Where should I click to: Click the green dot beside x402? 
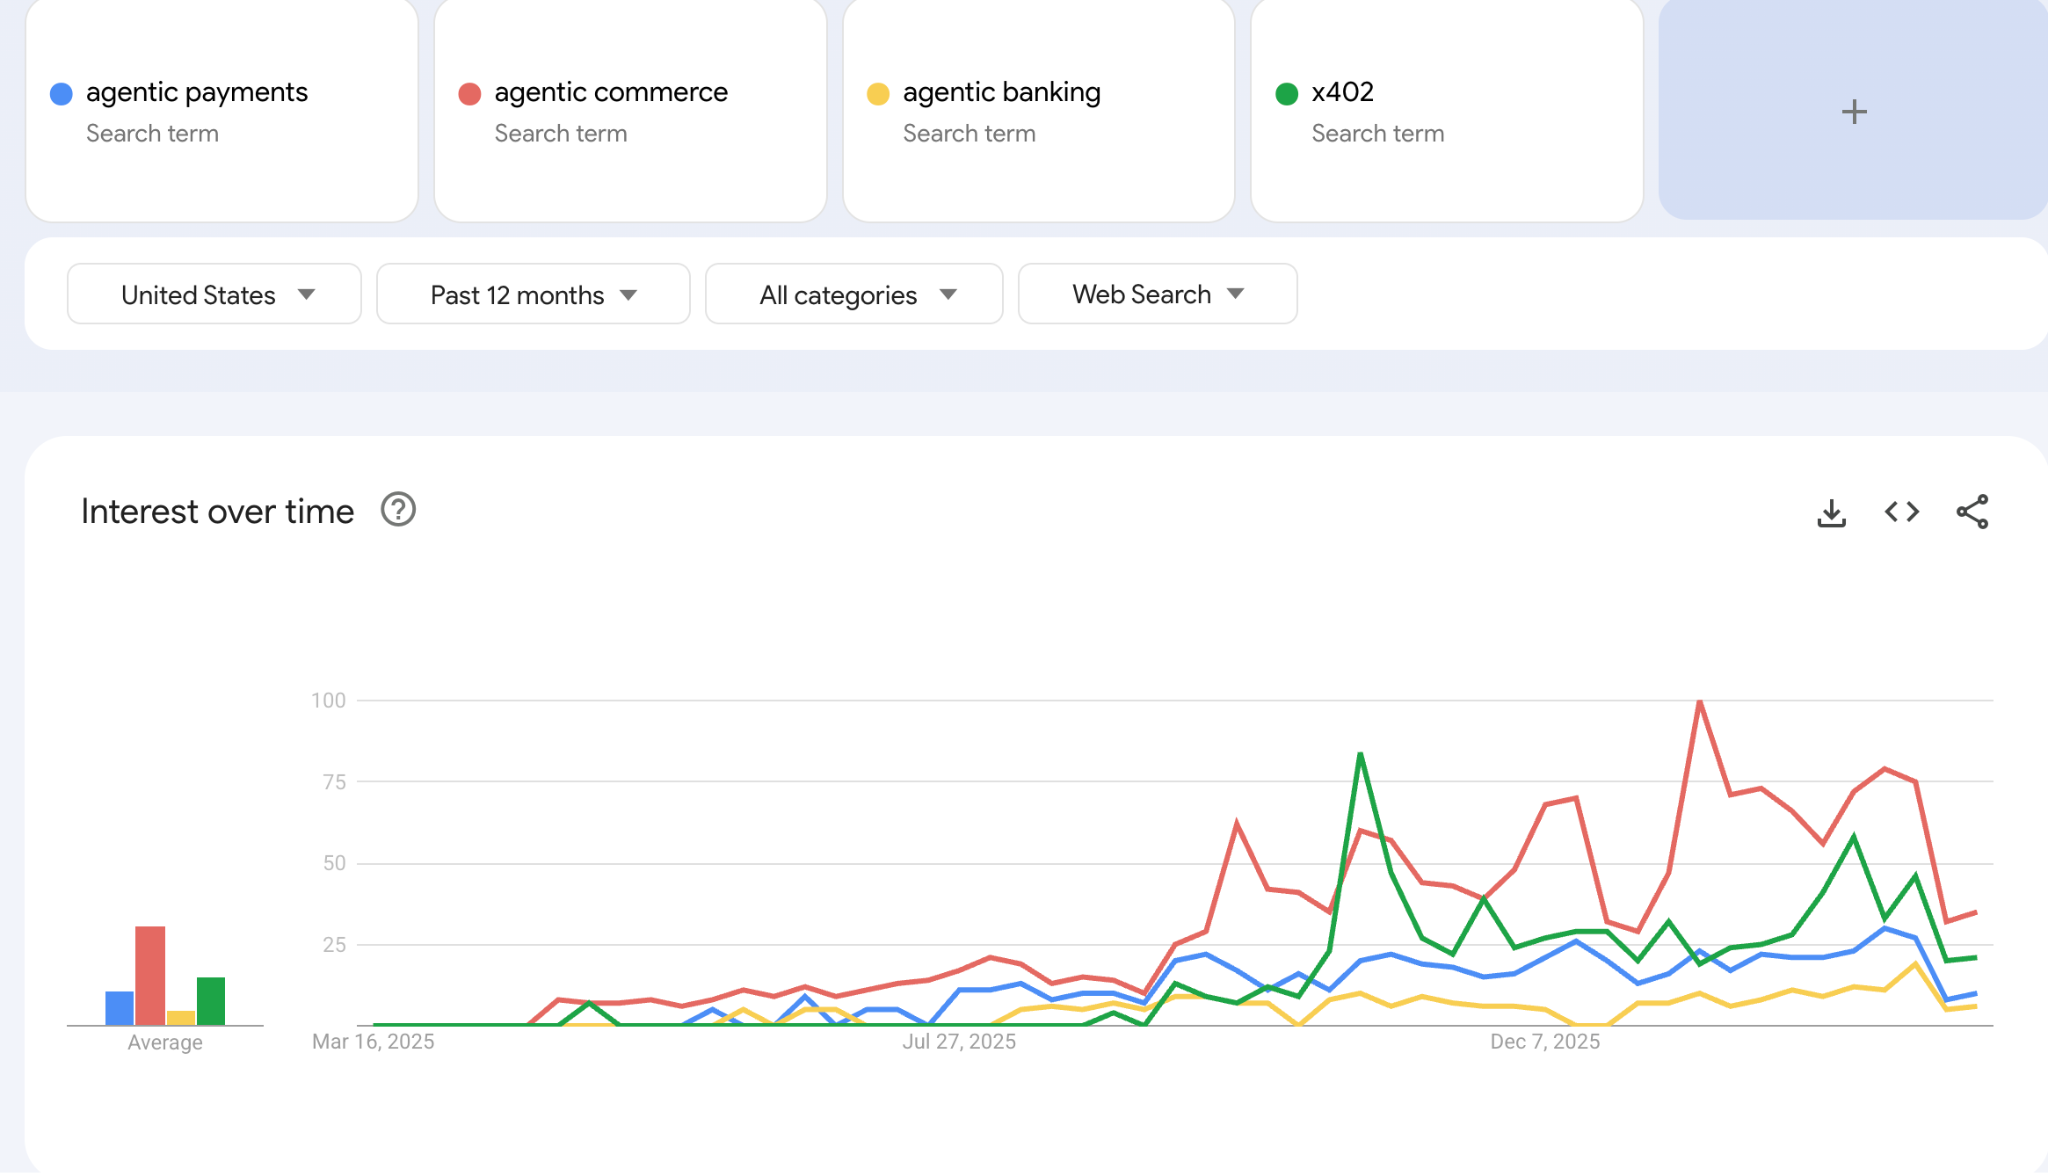click(1286, 94)
